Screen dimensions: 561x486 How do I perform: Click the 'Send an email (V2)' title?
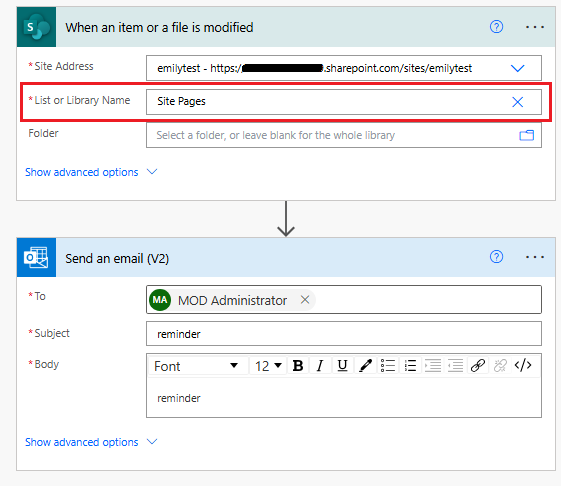point(117,258)
